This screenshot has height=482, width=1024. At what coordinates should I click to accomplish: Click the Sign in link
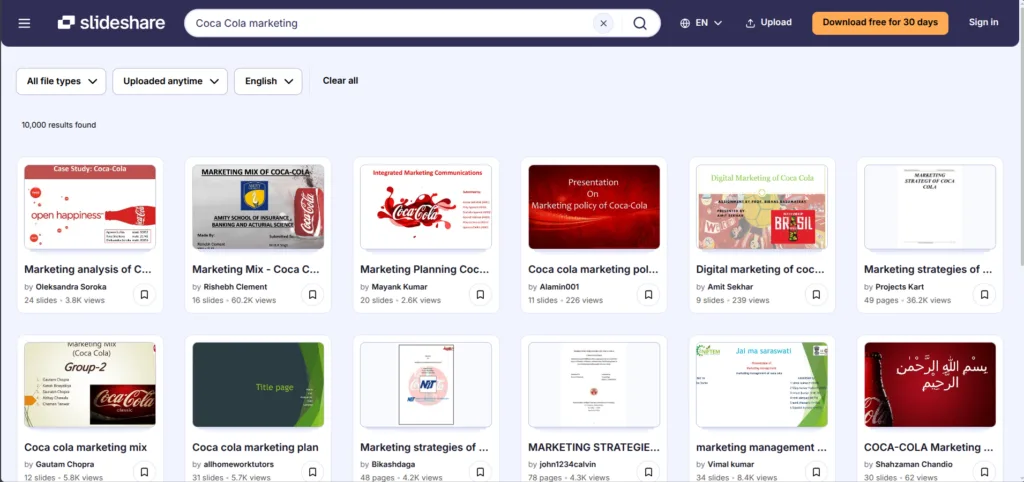click(983, 22)
